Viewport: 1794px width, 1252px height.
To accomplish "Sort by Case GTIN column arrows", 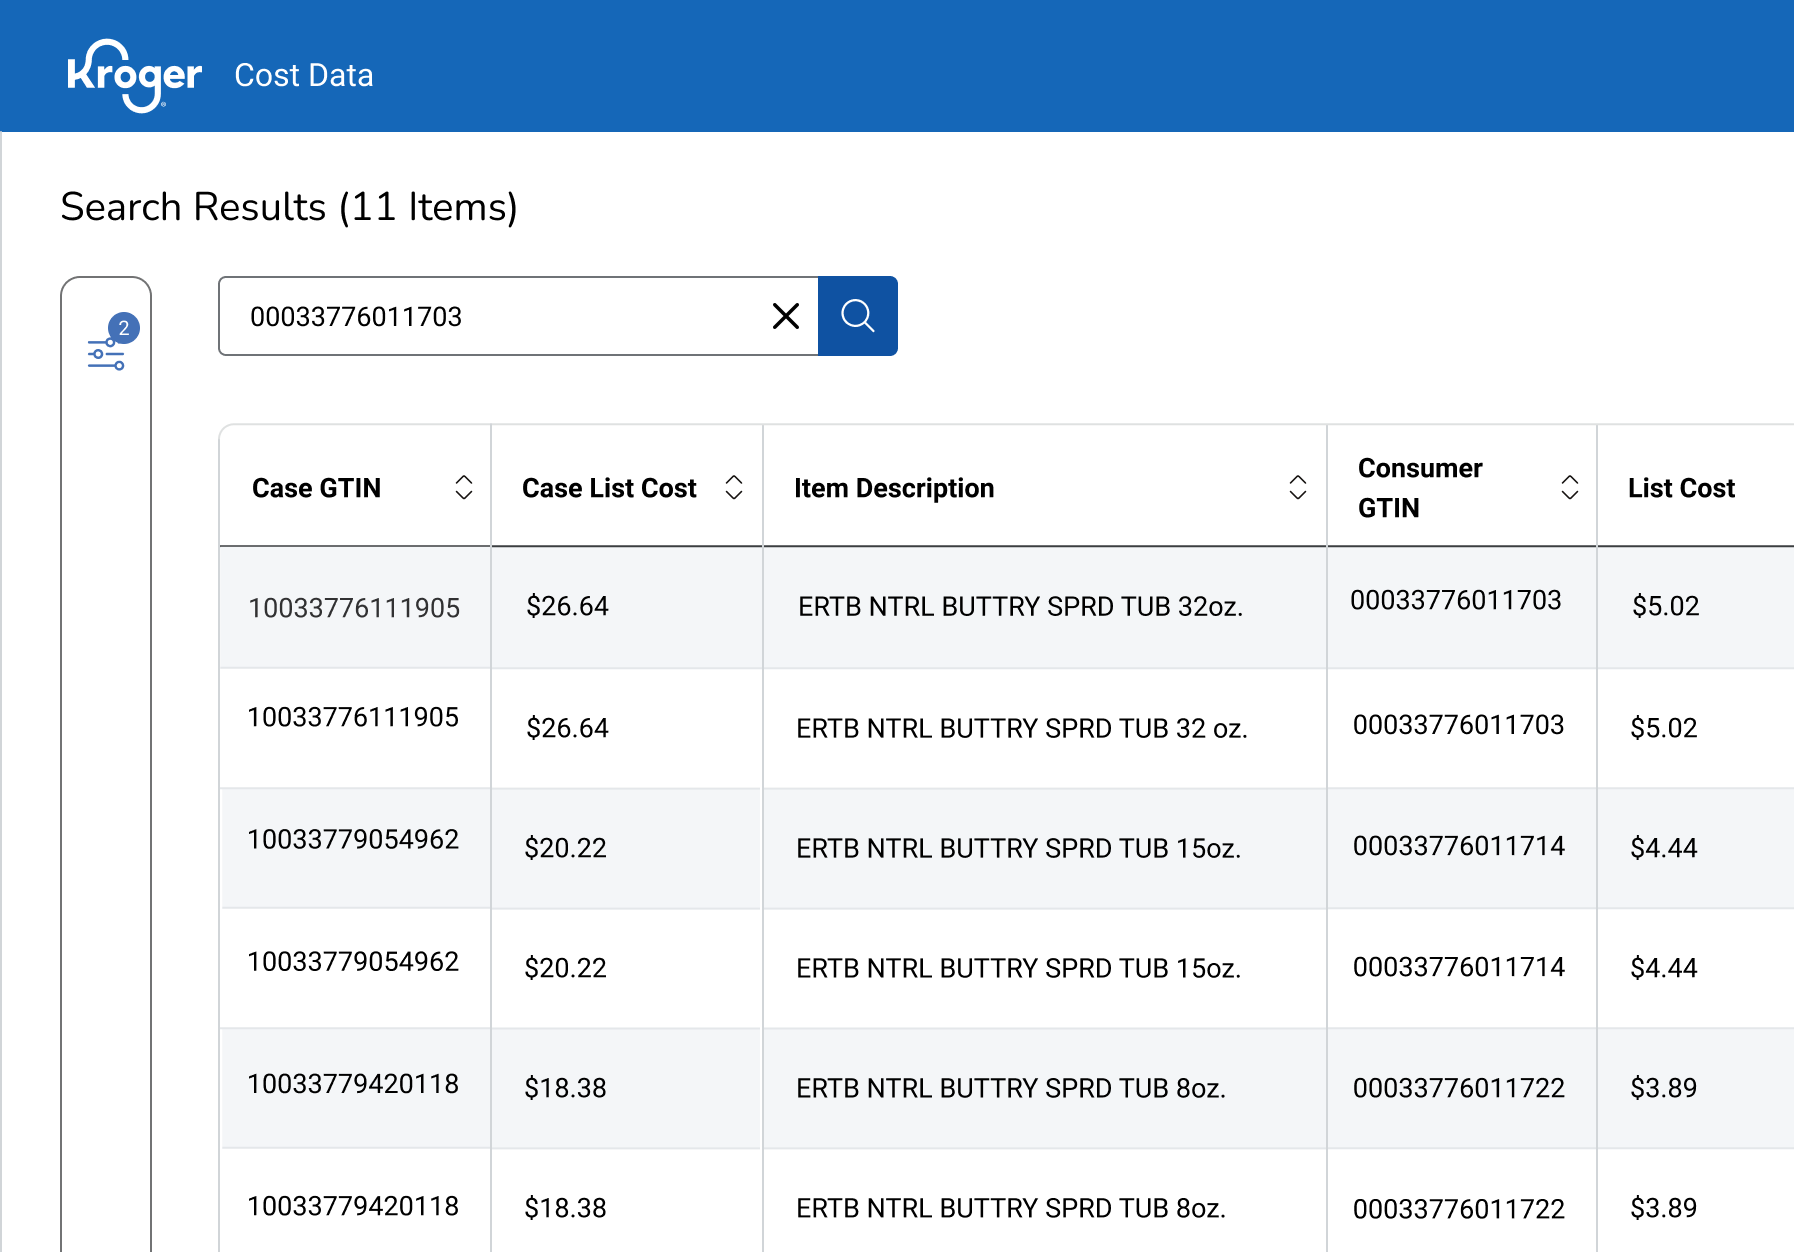I will pyautogui.click(x=464, y=487).
